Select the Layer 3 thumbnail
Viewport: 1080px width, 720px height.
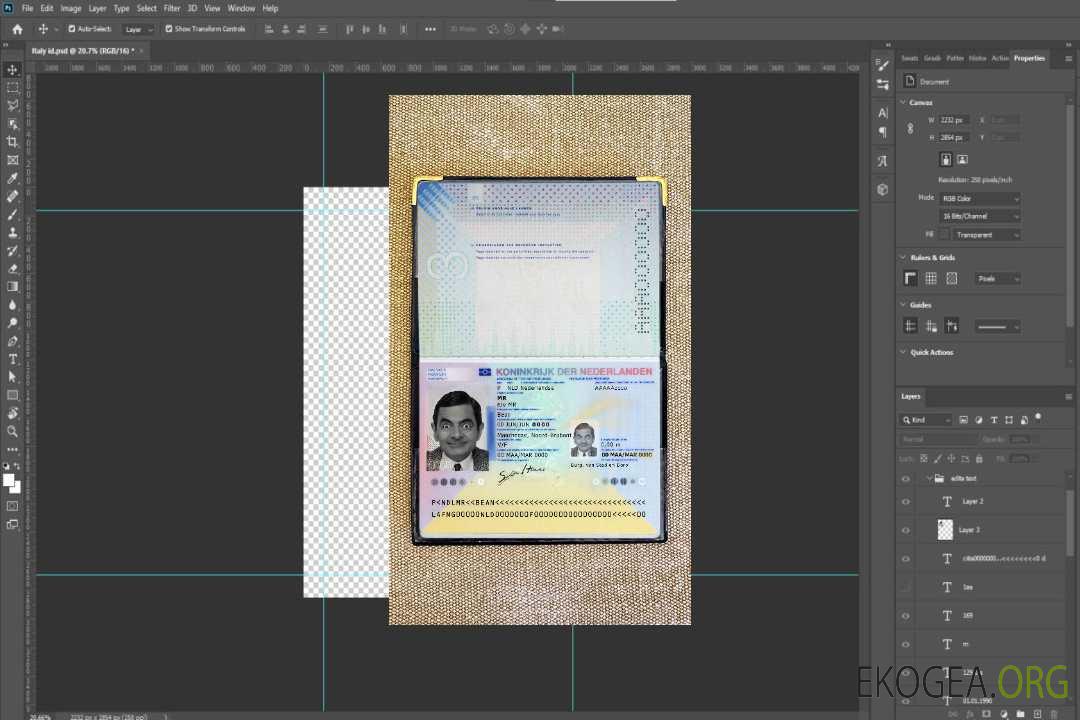945,530
